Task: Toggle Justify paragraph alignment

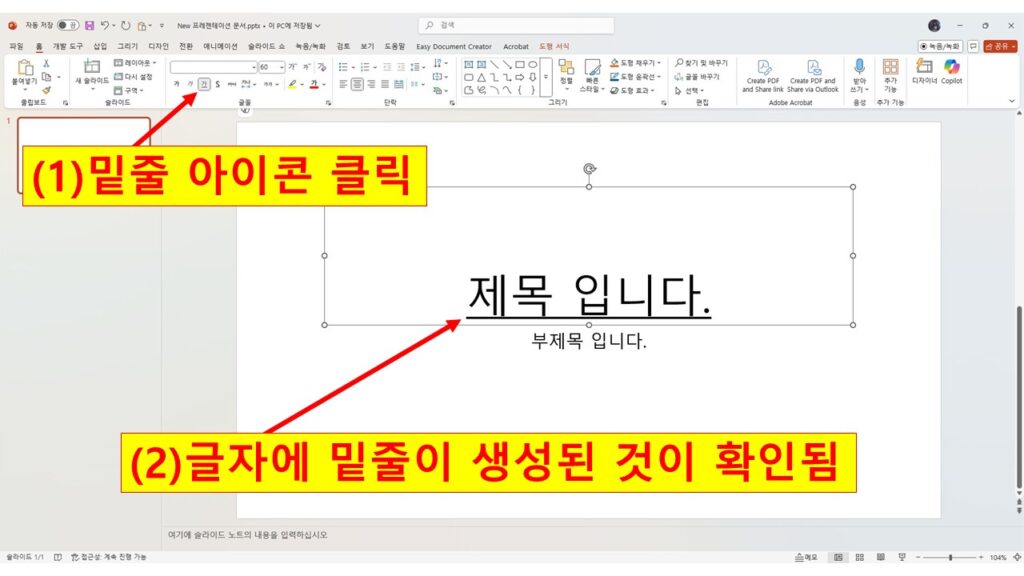Action: (385, 84)
